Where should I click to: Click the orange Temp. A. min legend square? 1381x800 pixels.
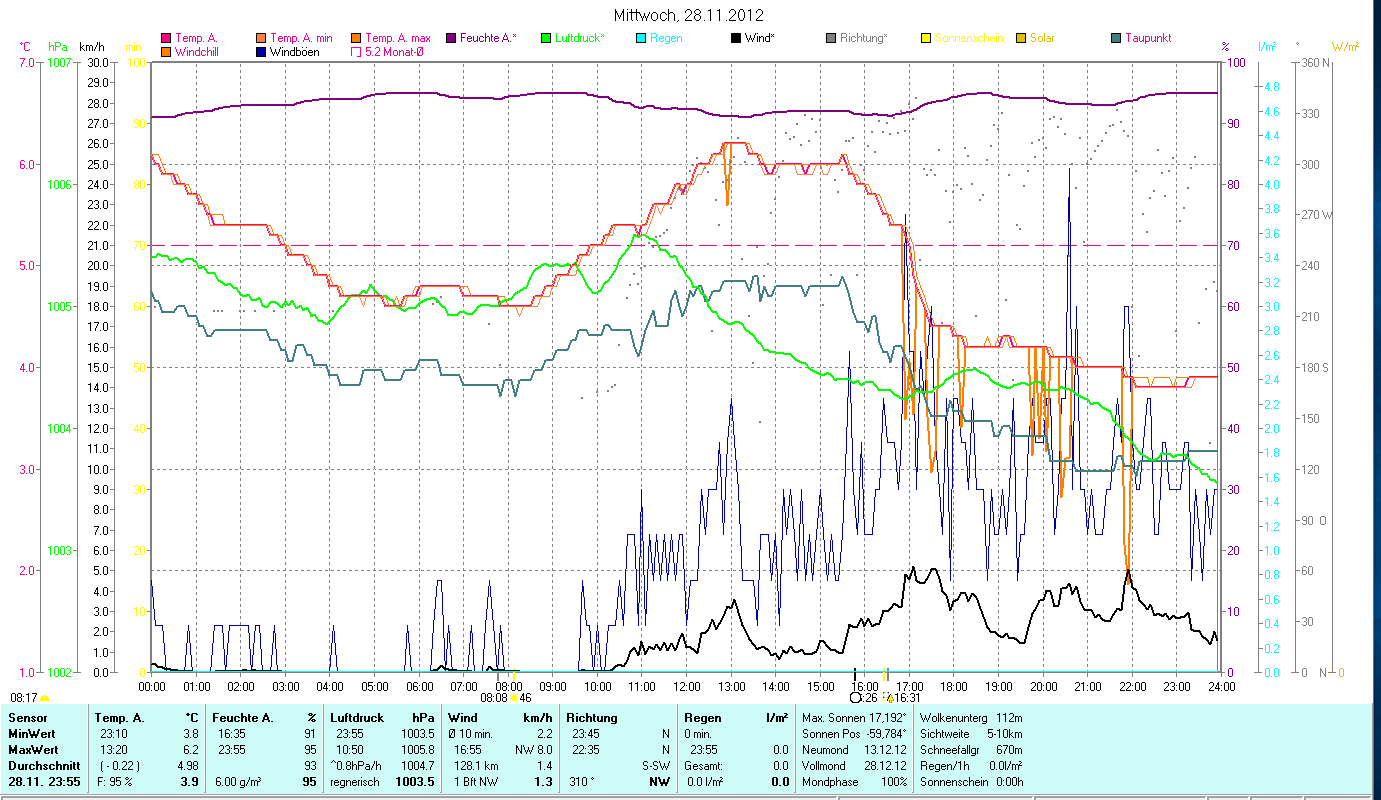click(262, 39)
